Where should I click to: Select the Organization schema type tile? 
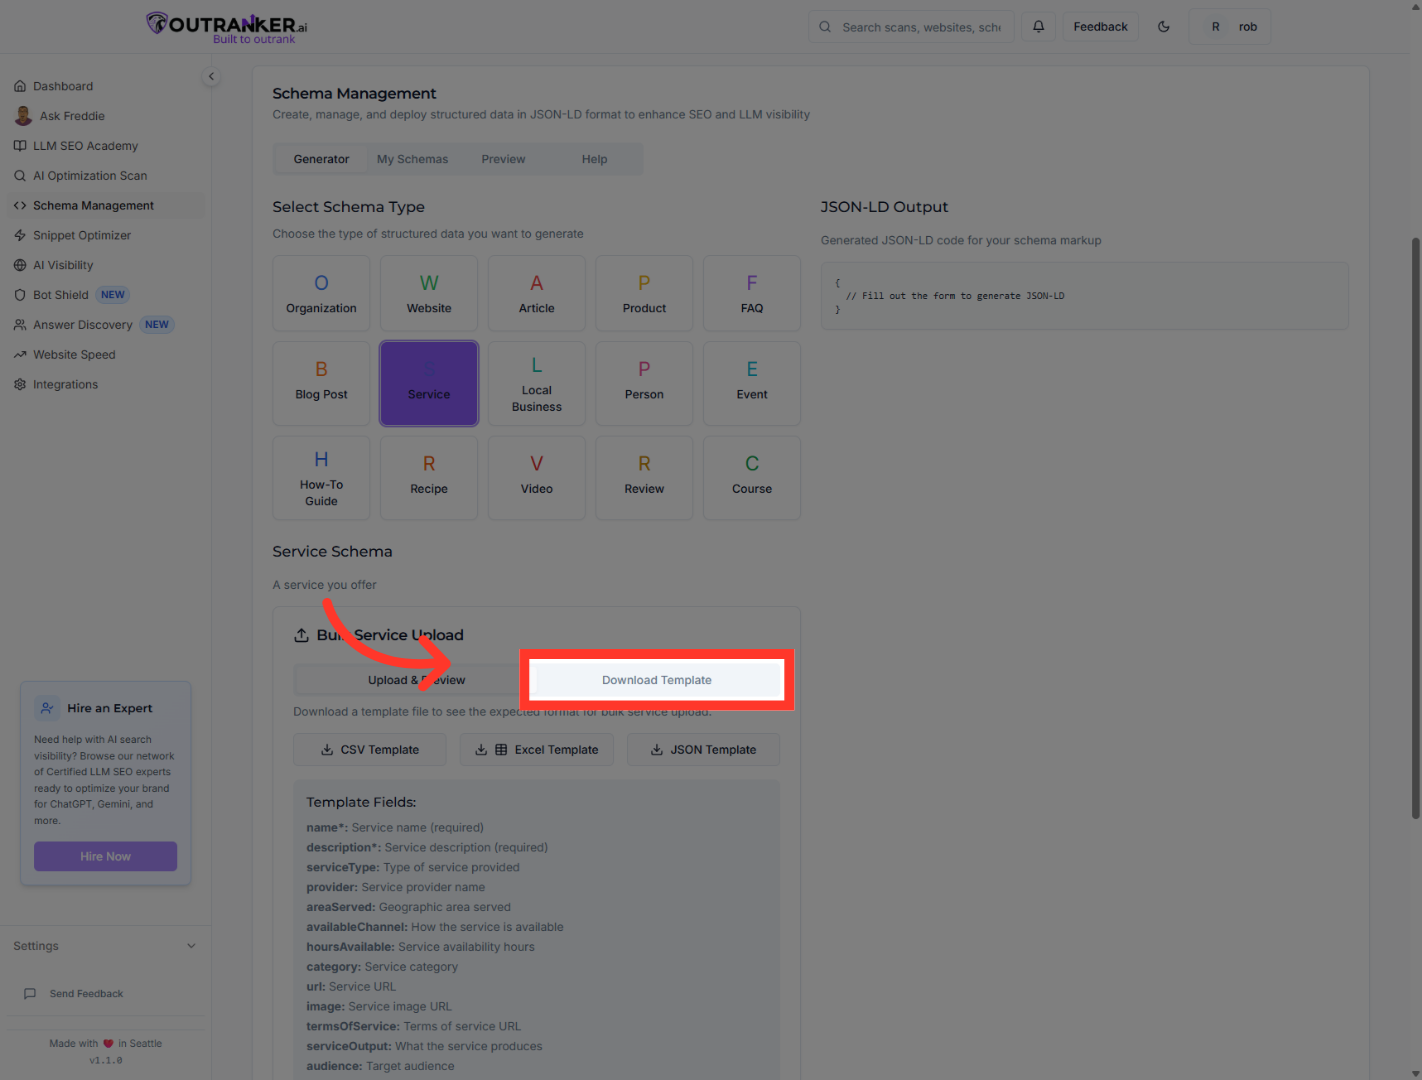coord(321,294)
